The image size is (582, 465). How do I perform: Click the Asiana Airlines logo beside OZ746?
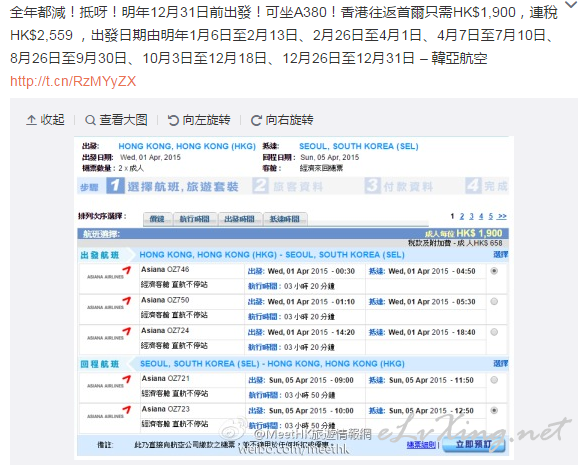click(109, 274)
